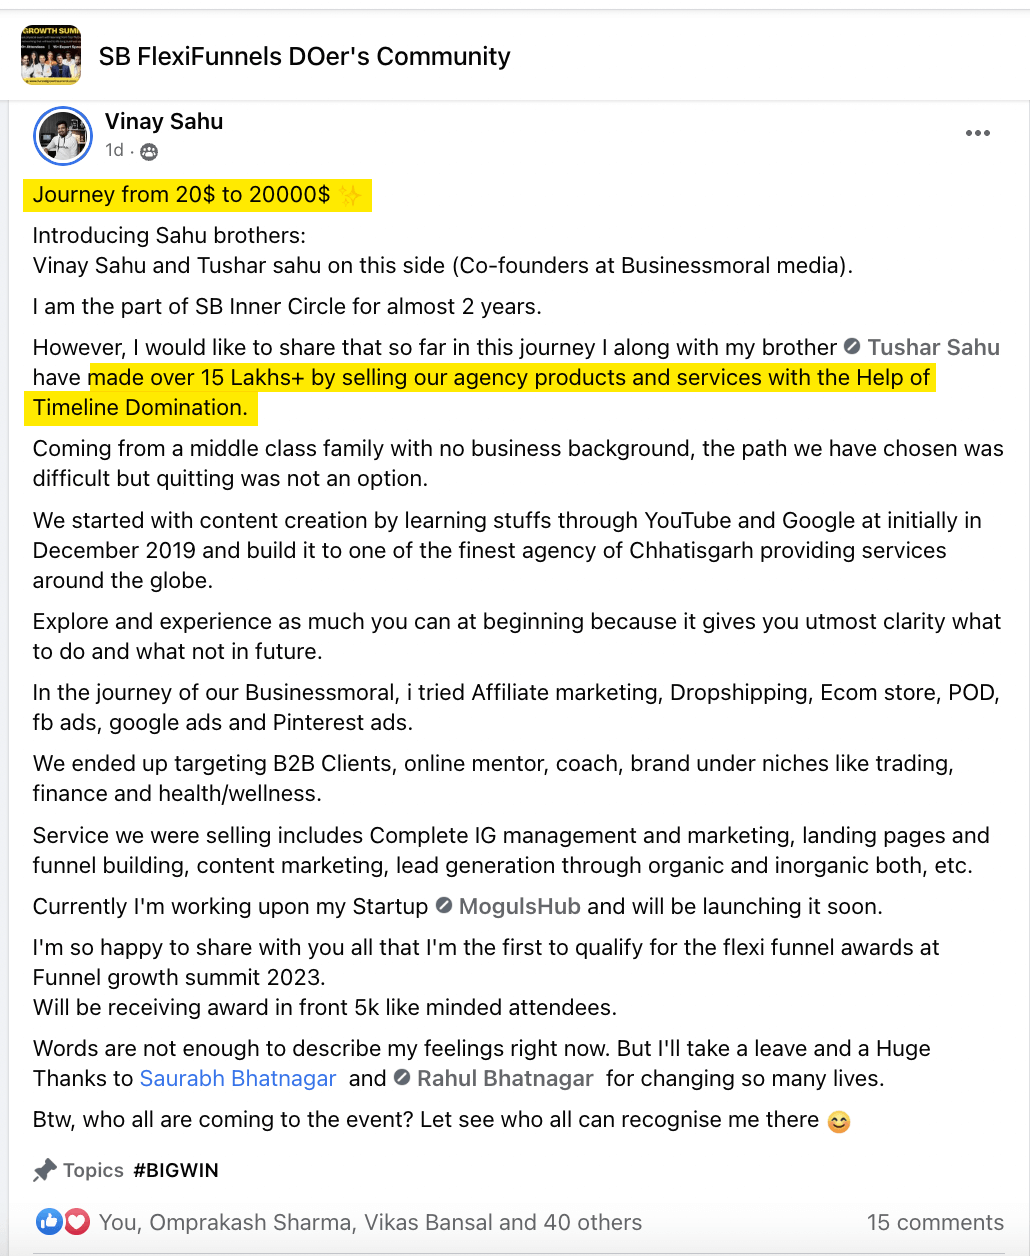Click the smiling emoji at post end
Screen dimensions: 1030x1256
click(x=837, y=1121)
